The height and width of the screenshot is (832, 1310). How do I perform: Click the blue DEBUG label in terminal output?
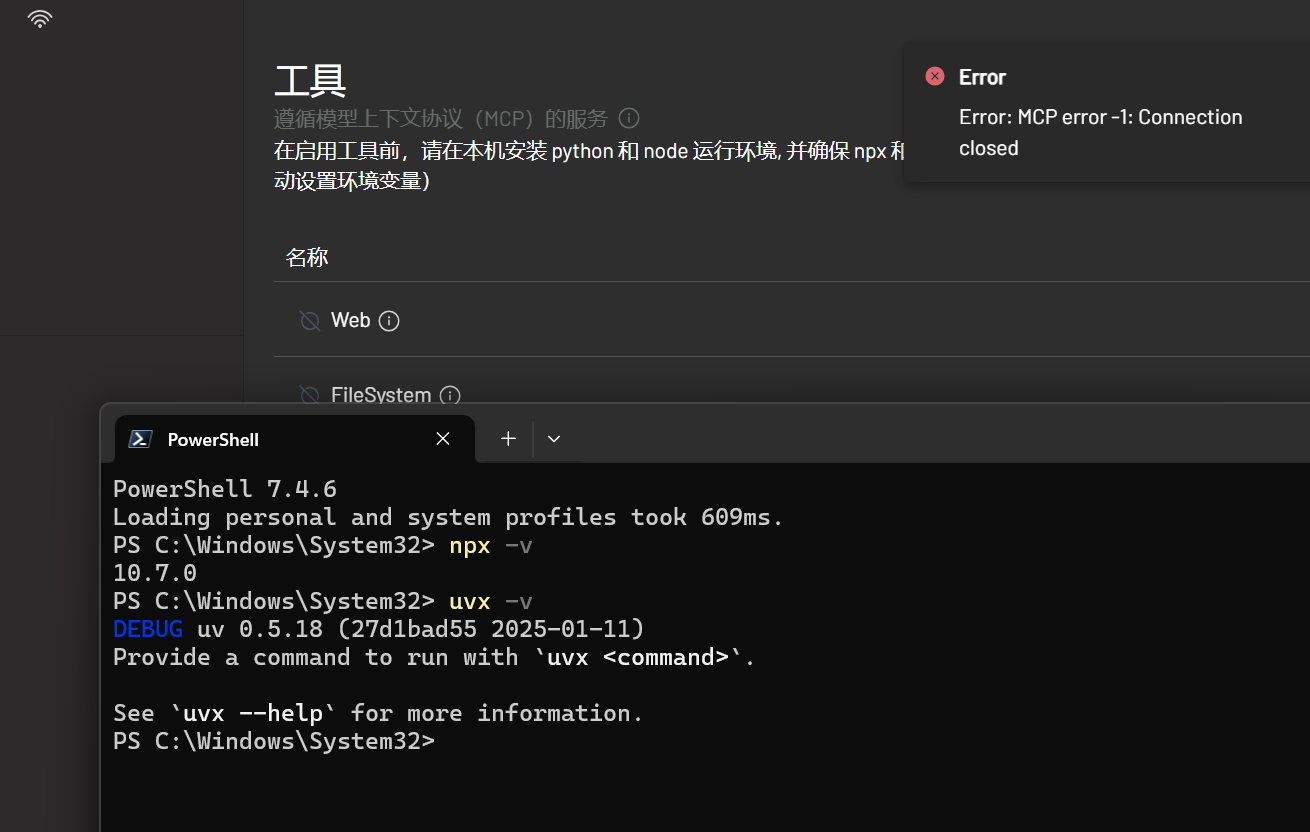click(148, 629)
